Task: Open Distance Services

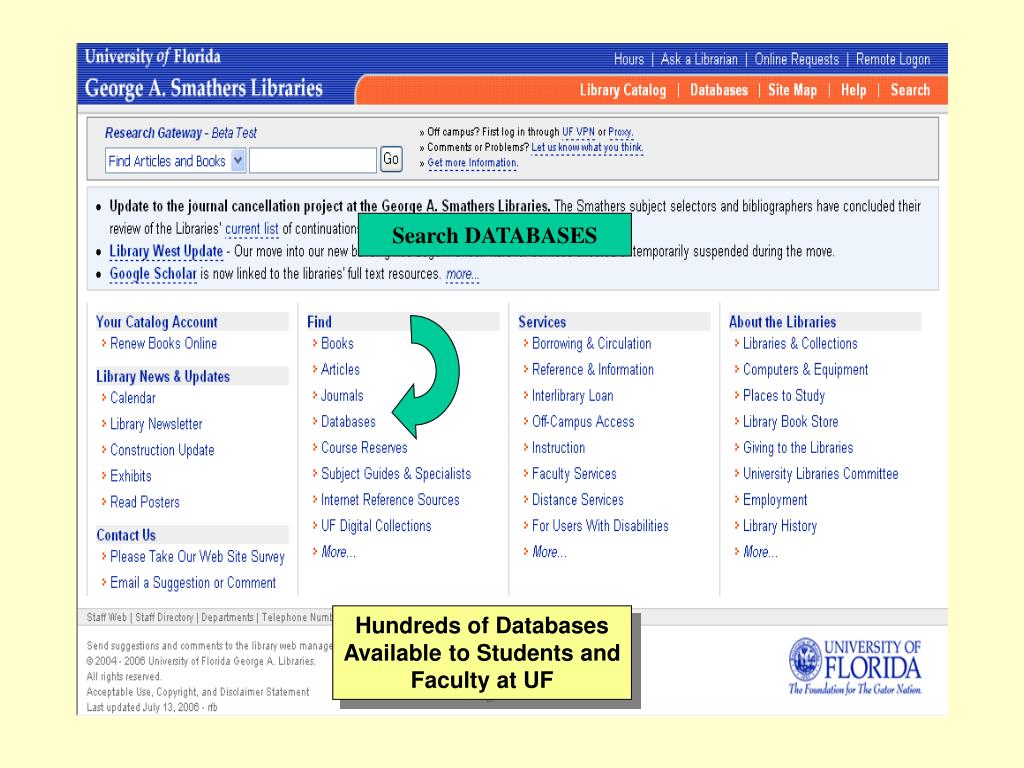Action: tap(577, 500)
